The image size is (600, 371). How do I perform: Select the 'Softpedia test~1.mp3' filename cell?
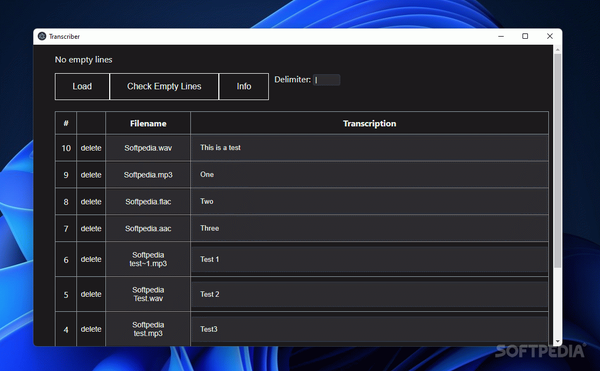(x=148, y=259)
